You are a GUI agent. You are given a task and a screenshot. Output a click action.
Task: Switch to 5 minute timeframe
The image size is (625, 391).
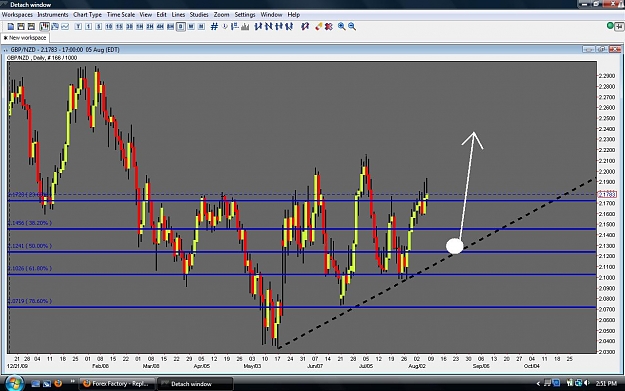(x=98, y=27)
